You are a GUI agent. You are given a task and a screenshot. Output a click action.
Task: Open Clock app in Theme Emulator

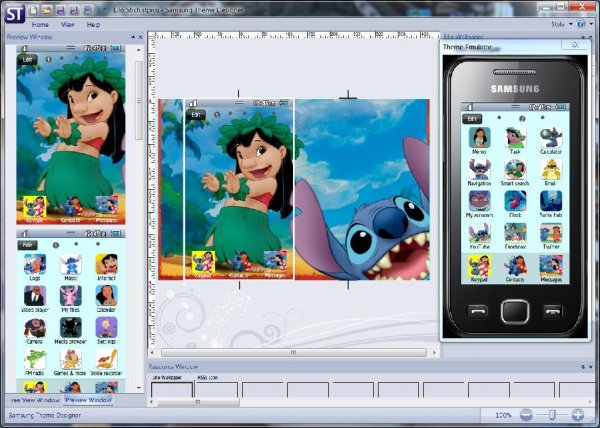coord(515,204)
